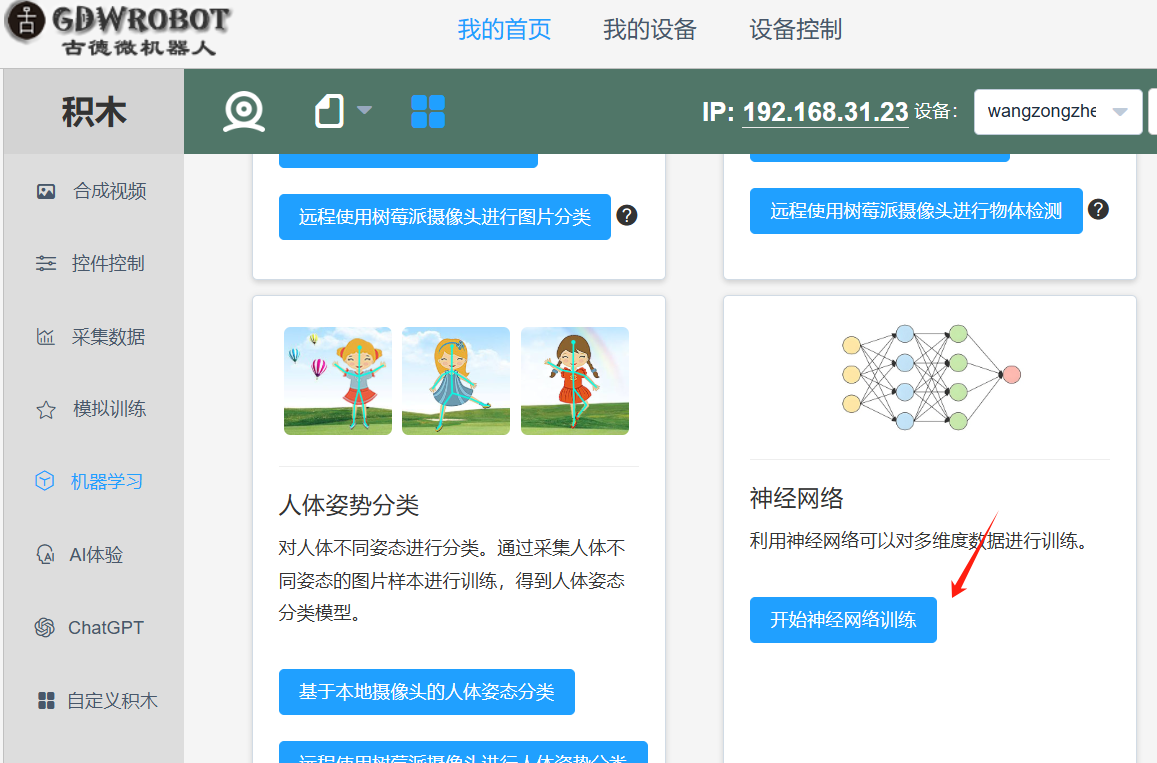This screenshot has width=1157, height=763.
Task: Click the 合成视频 image icon
Action: pyautogui.click(x=46, y=192)
